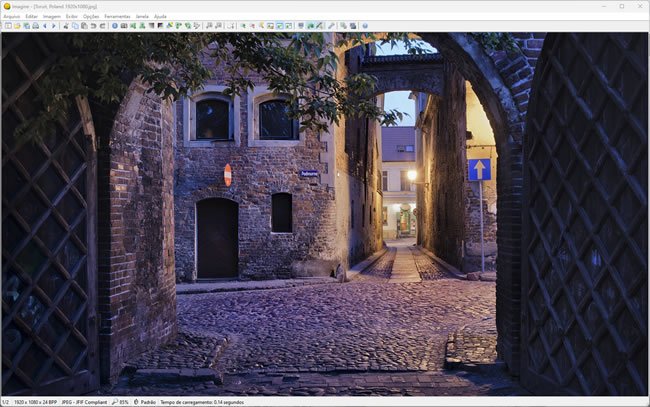The image size is (650, 407).
Task: Open the Editar menu
Action: click(x=32, y=16)
